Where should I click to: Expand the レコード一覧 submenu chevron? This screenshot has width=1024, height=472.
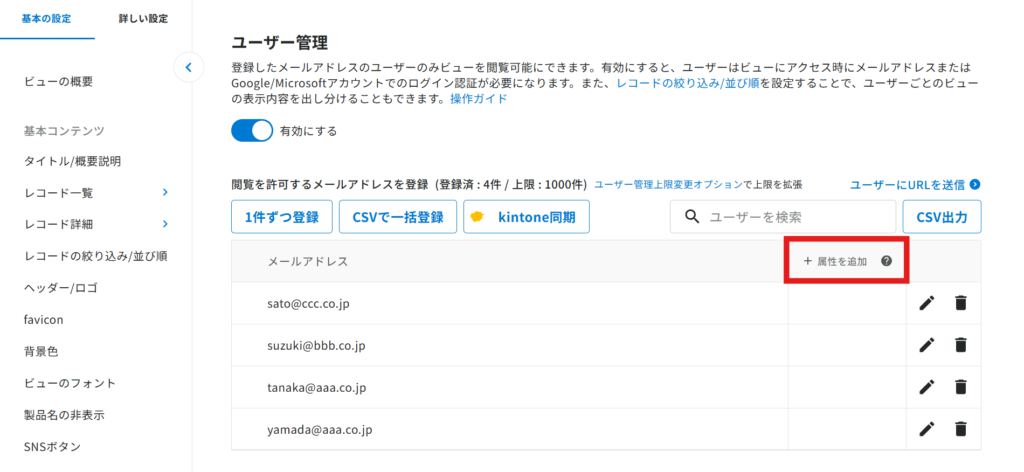pos(165,192)
